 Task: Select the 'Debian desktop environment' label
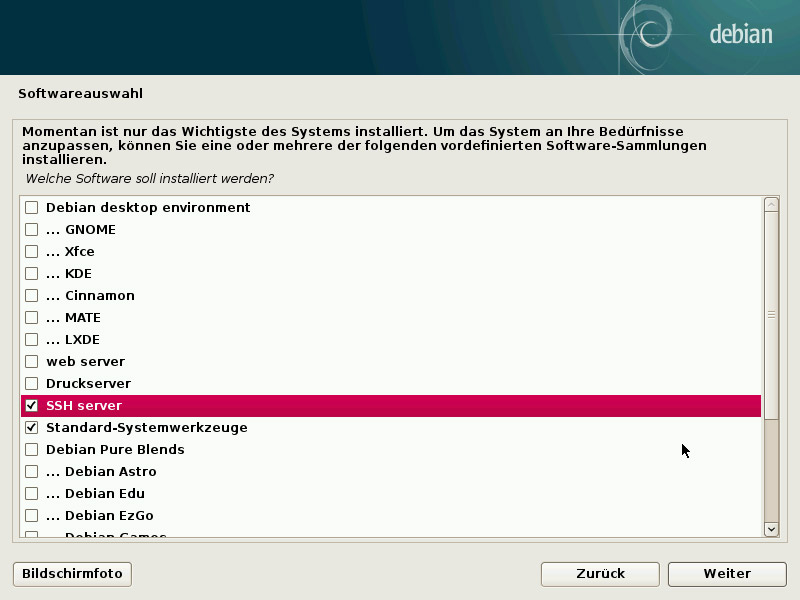148,208
